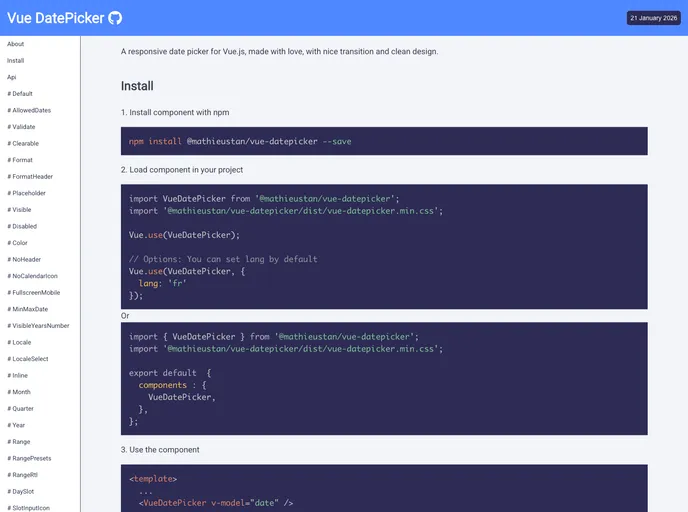The height and width of the screenshot is (512, 688).
Task: Go to # NoHeader sidebar entry
Action: pyautogui.click(x=24, y=259)
